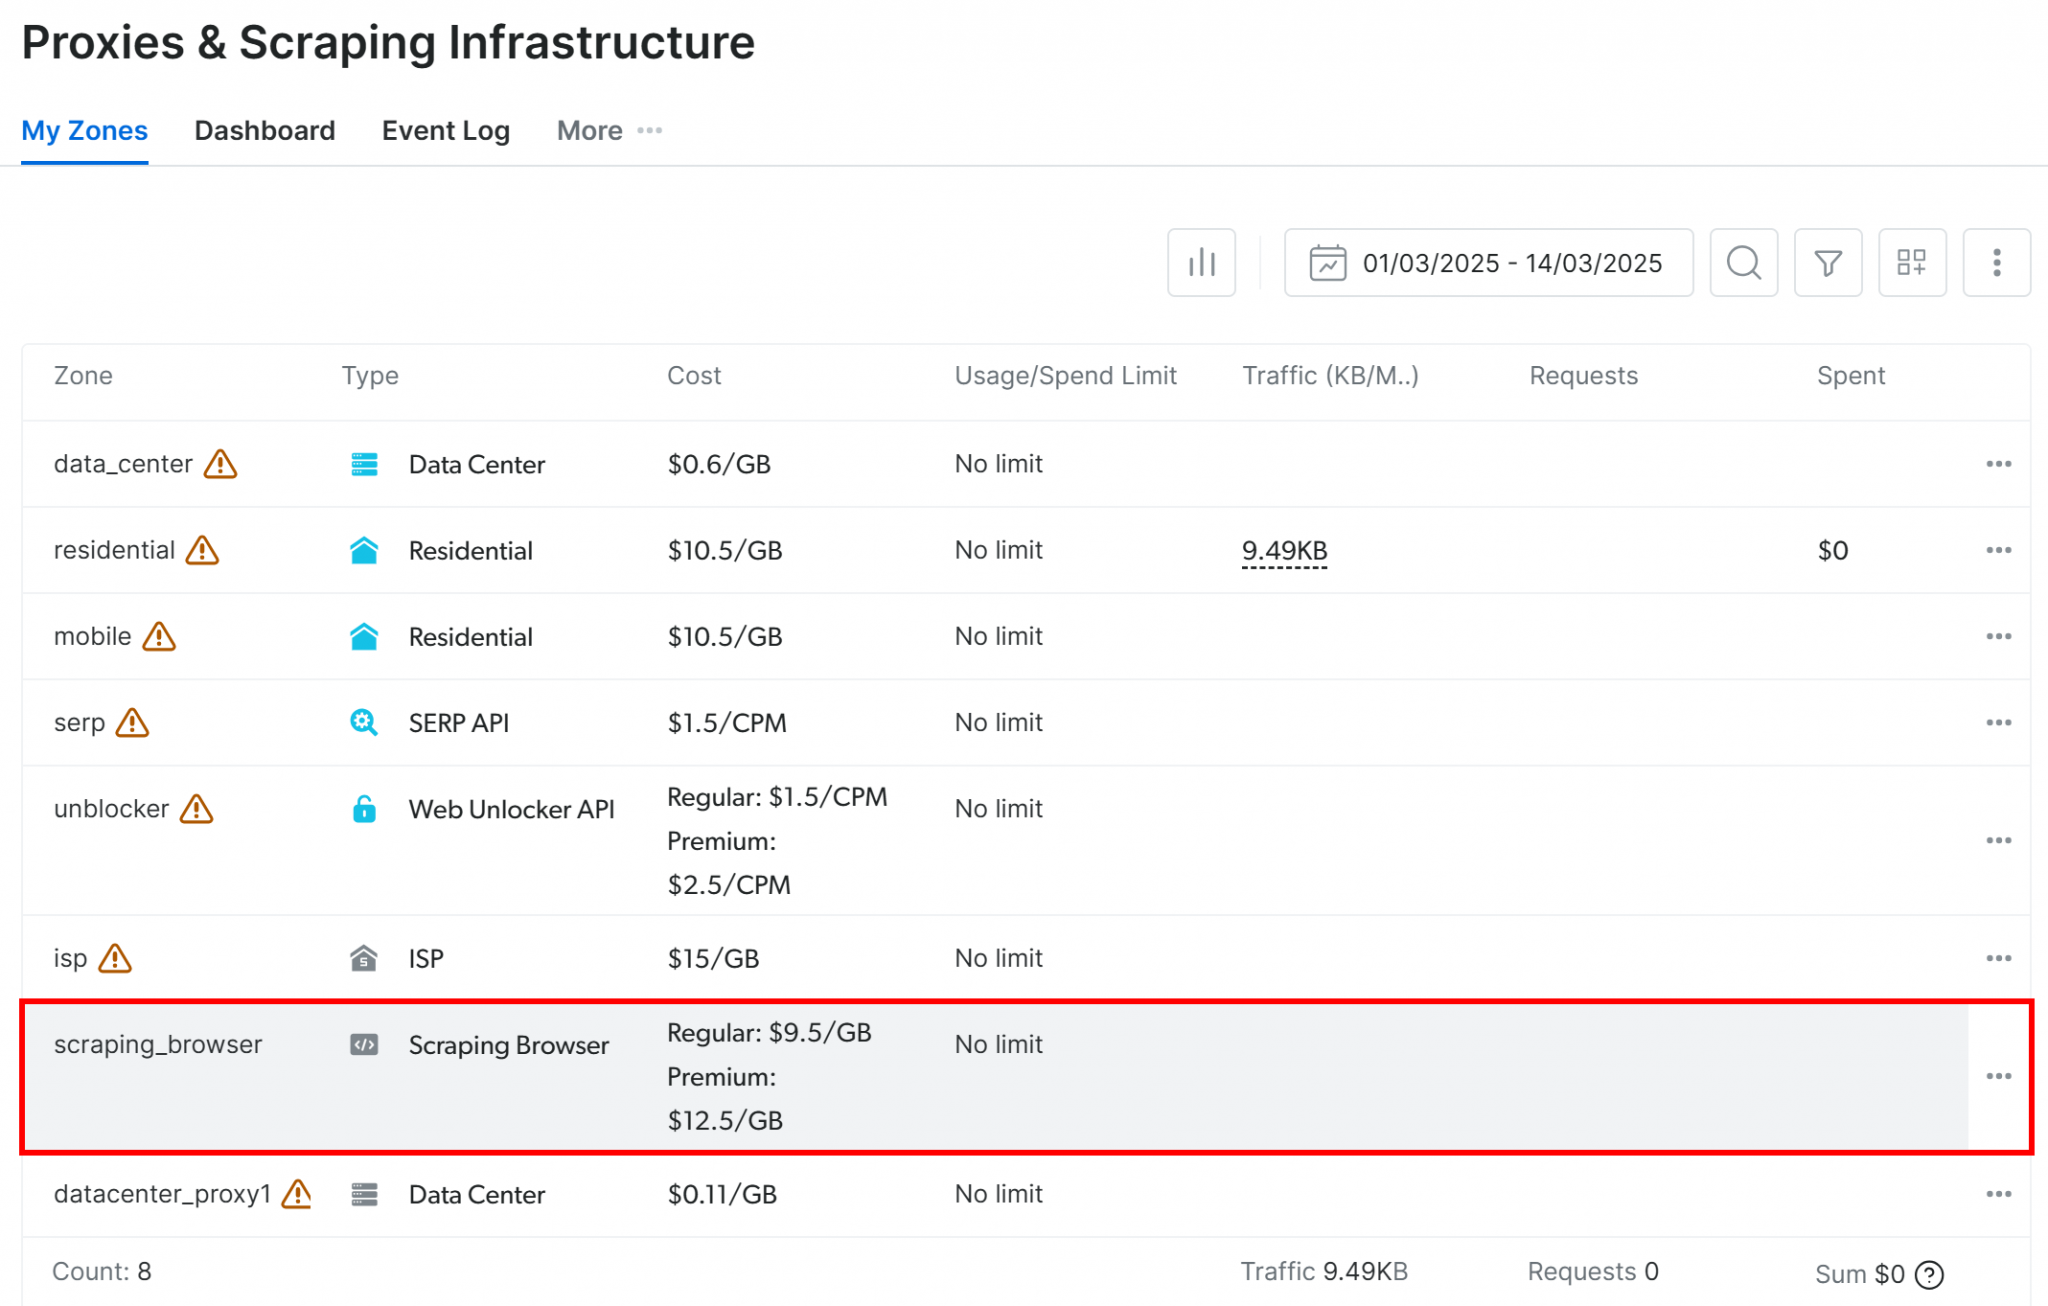Image resolution: width=2048 pixels, height=1306 pixels.
Task: Switch to the Dashboard tab
Action: pos(264,131)
